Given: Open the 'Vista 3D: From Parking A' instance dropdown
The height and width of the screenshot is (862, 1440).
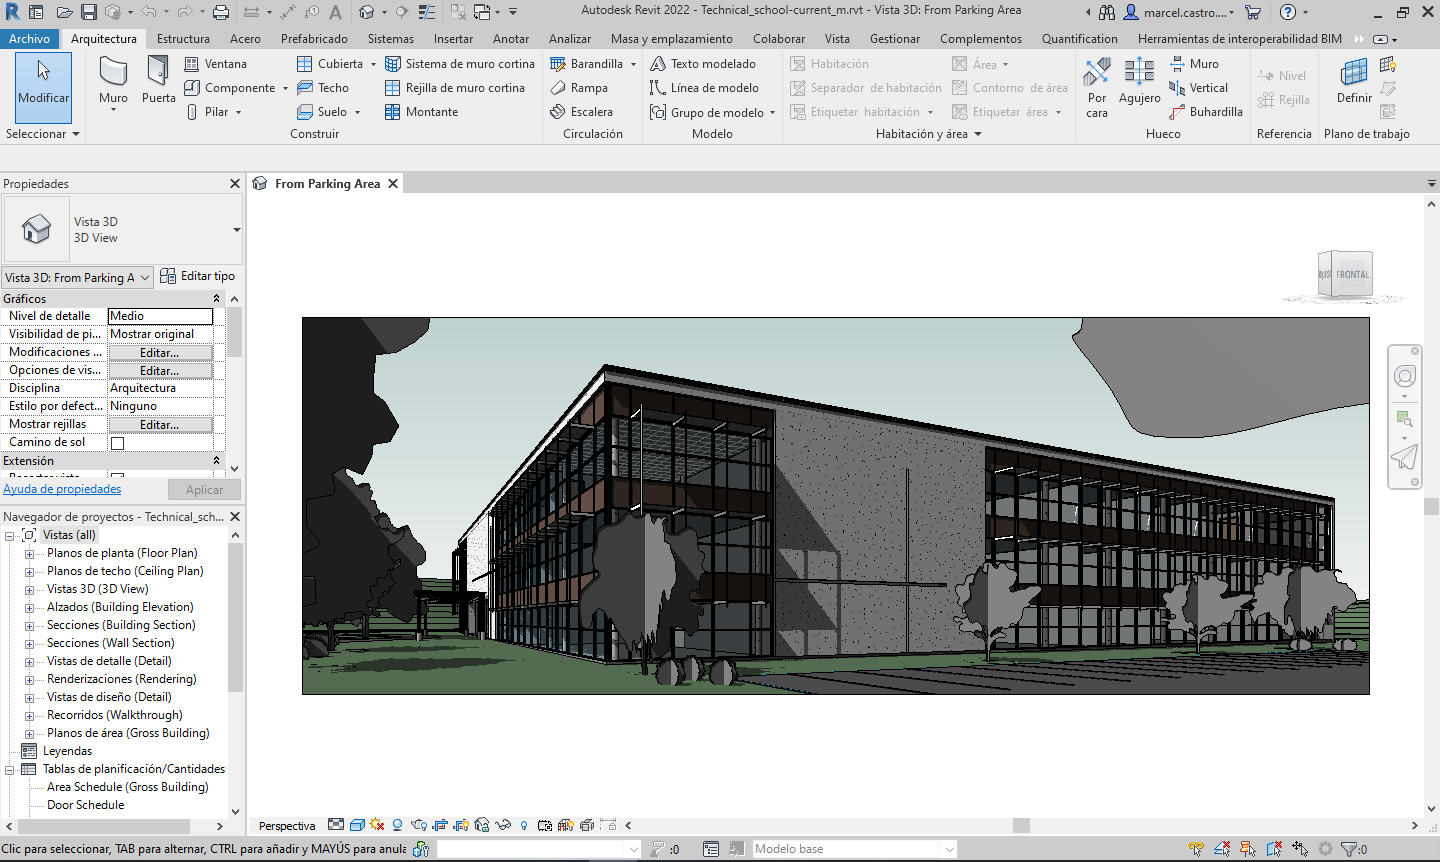Looking at the screenshot, I should pyautogui.click(x=78, y=277).
